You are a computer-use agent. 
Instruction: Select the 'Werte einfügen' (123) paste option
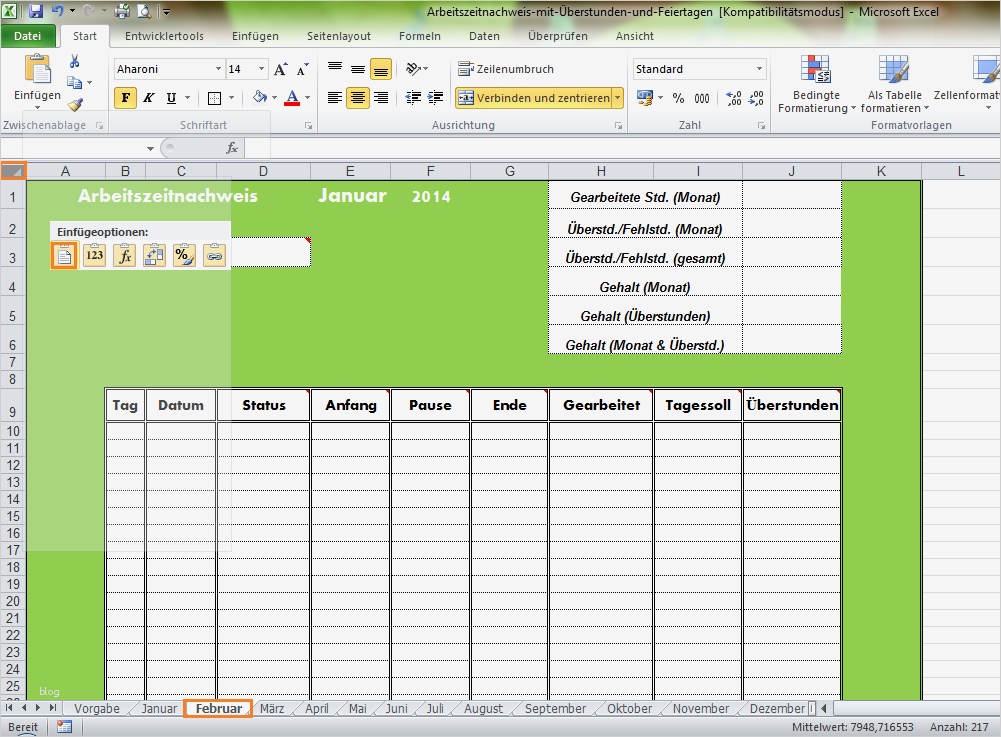tap(94, 255)
